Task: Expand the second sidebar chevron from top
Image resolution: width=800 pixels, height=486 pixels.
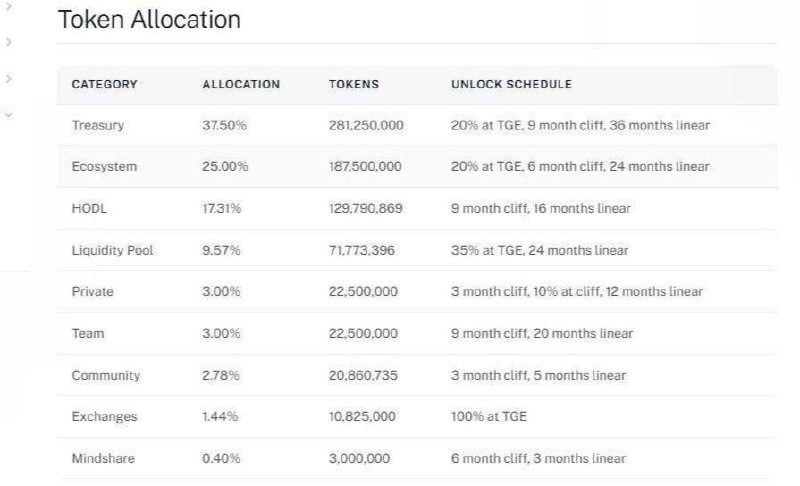Action: [x=9, y=42]
